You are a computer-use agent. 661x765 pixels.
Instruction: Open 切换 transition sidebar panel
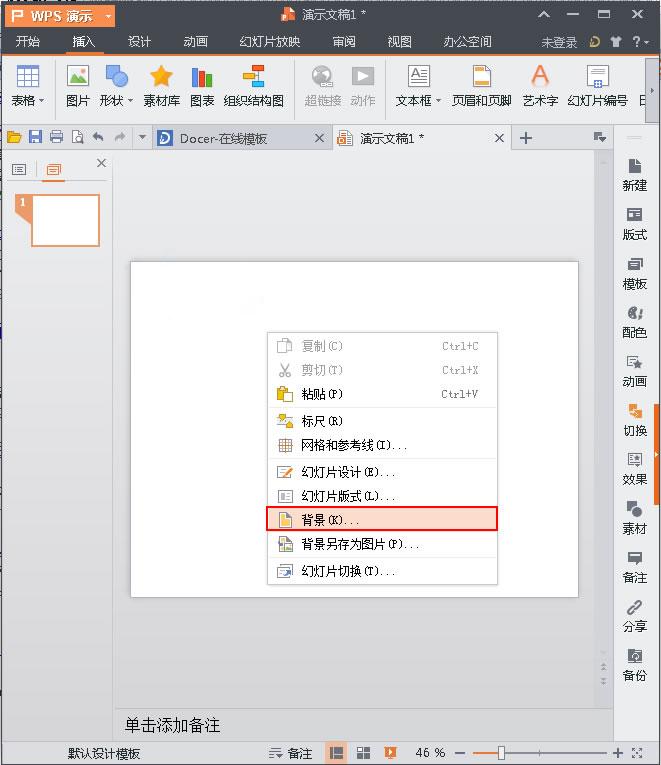[x=635, y=420]
